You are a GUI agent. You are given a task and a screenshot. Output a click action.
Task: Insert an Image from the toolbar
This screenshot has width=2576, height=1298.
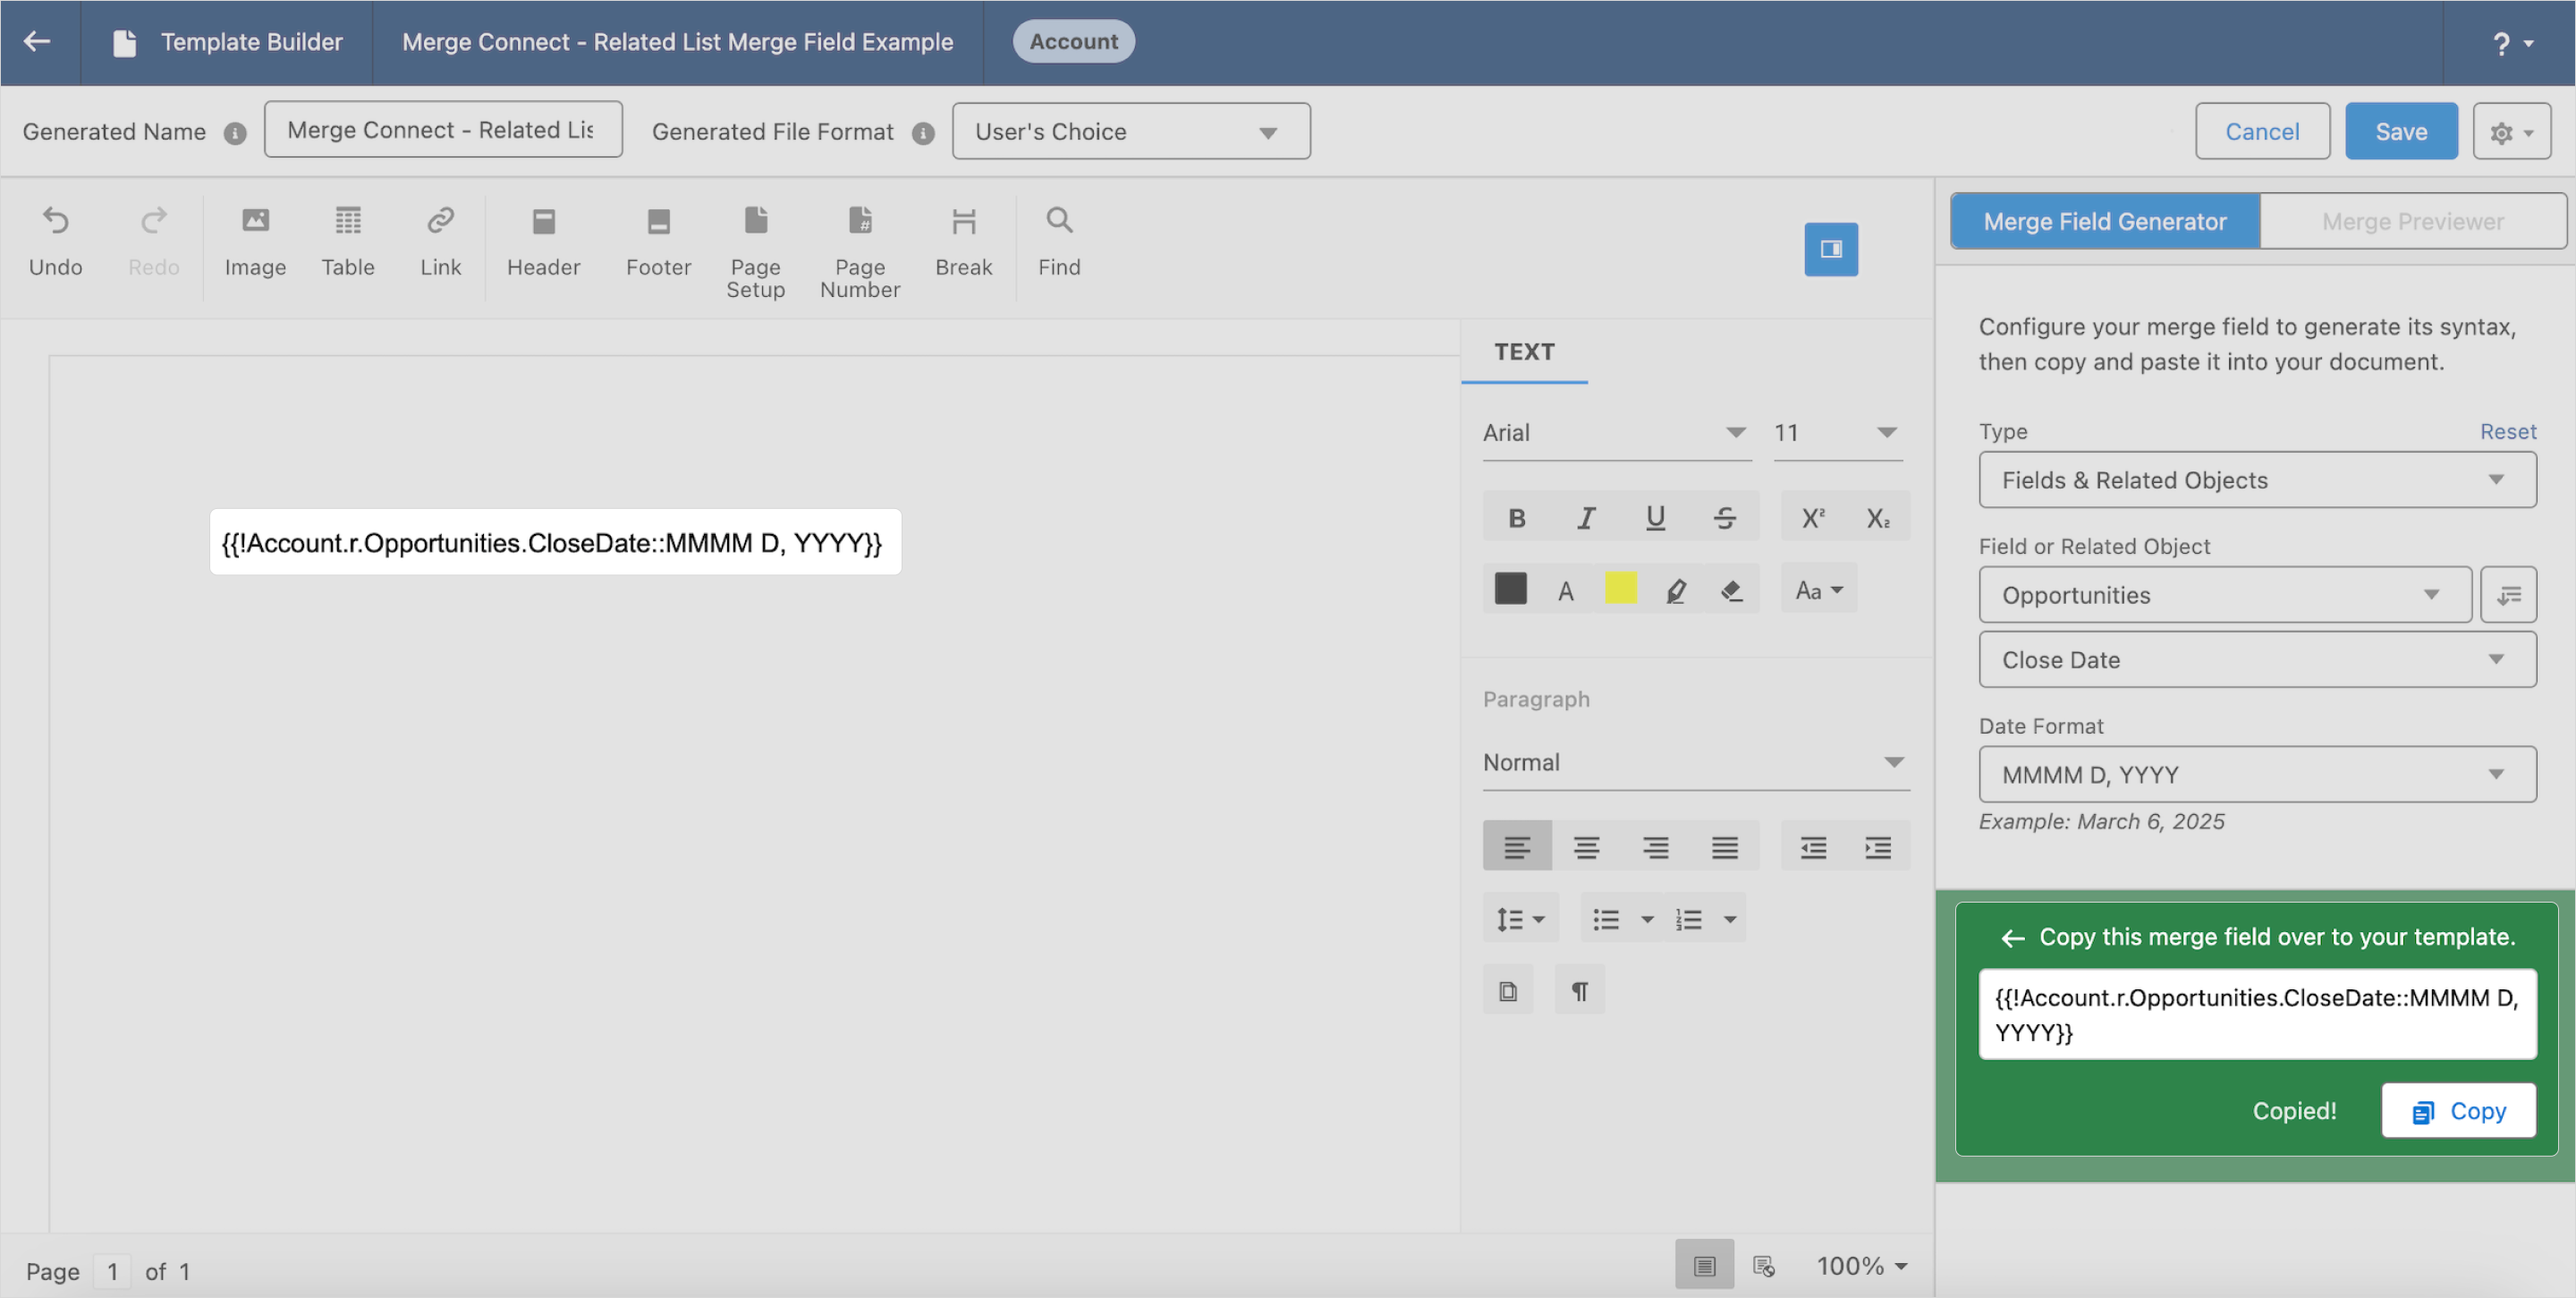pos(255,240)
